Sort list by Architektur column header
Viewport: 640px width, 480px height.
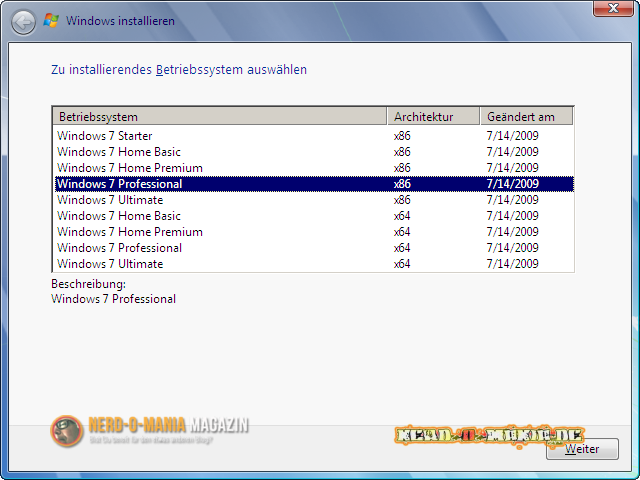433,117
